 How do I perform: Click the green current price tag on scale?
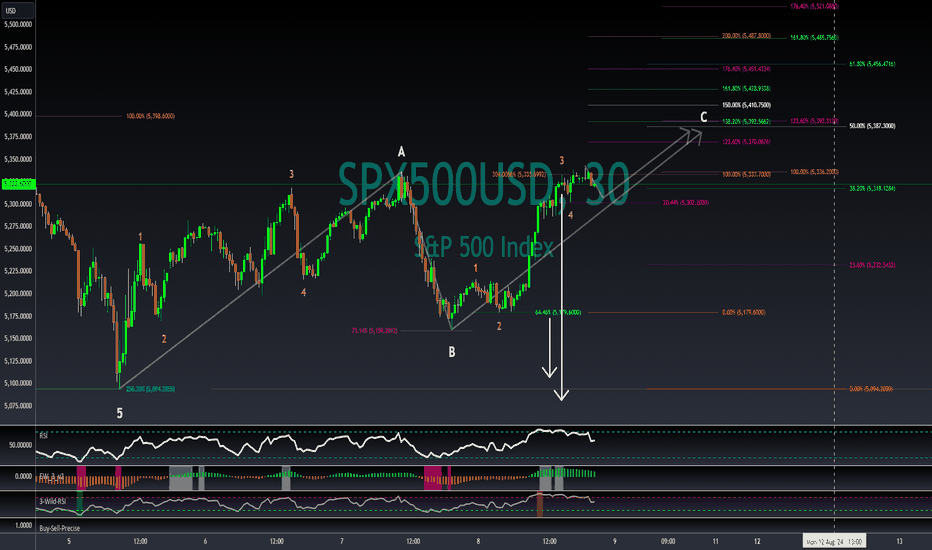click(18, 184)
